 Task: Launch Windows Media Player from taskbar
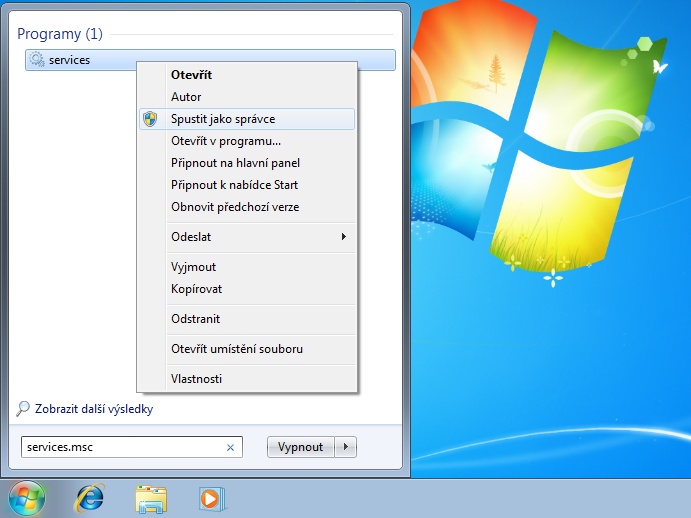pyautogui.click(x=211, y=497)
